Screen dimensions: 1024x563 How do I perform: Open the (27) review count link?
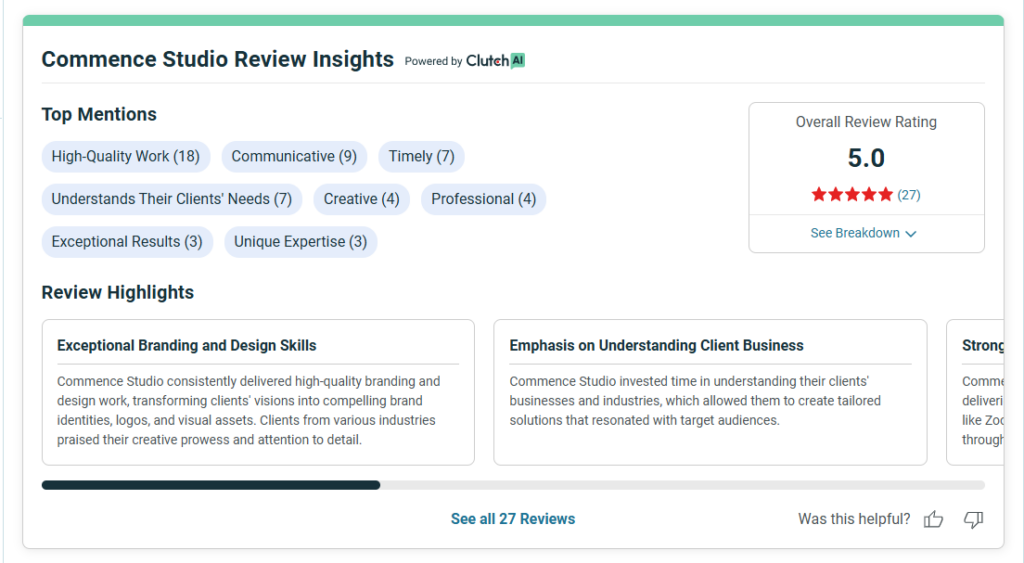click(908, 195)
